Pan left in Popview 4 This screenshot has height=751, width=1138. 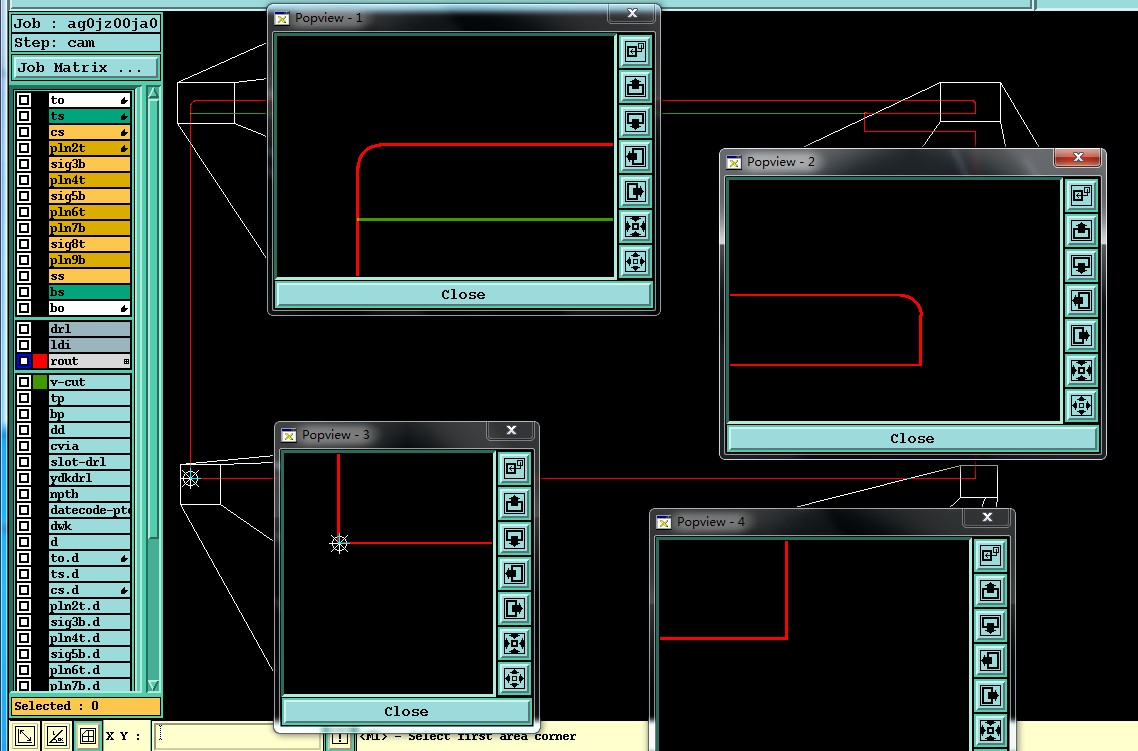click(991, 660)
